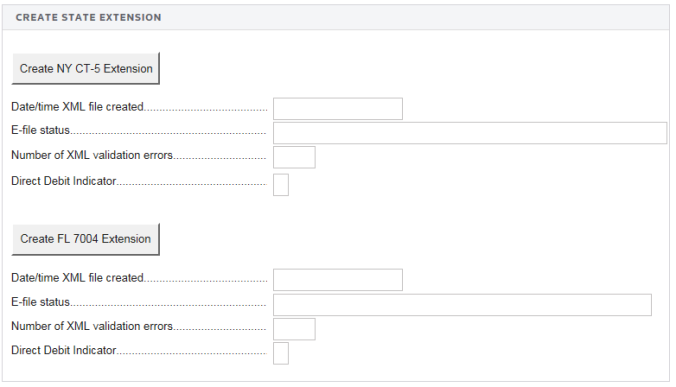Image resolution: width=676 pixels, height=387 pixels.
Task: Select the FL 7004 Date/time XML file created field
Action: click(338, 280)
